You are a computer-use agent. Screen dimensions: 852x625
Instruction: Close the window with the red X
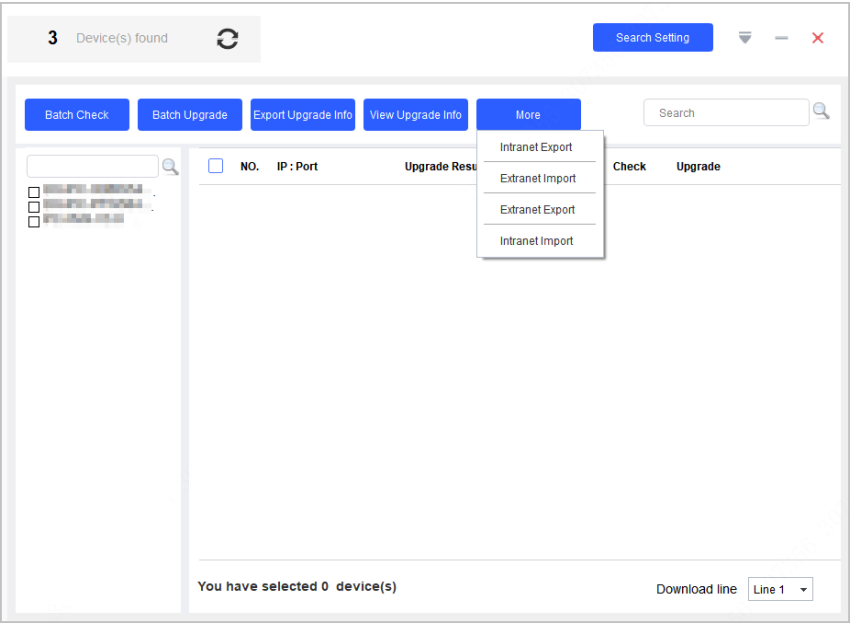pyautogui.click(x=817, y=38)
